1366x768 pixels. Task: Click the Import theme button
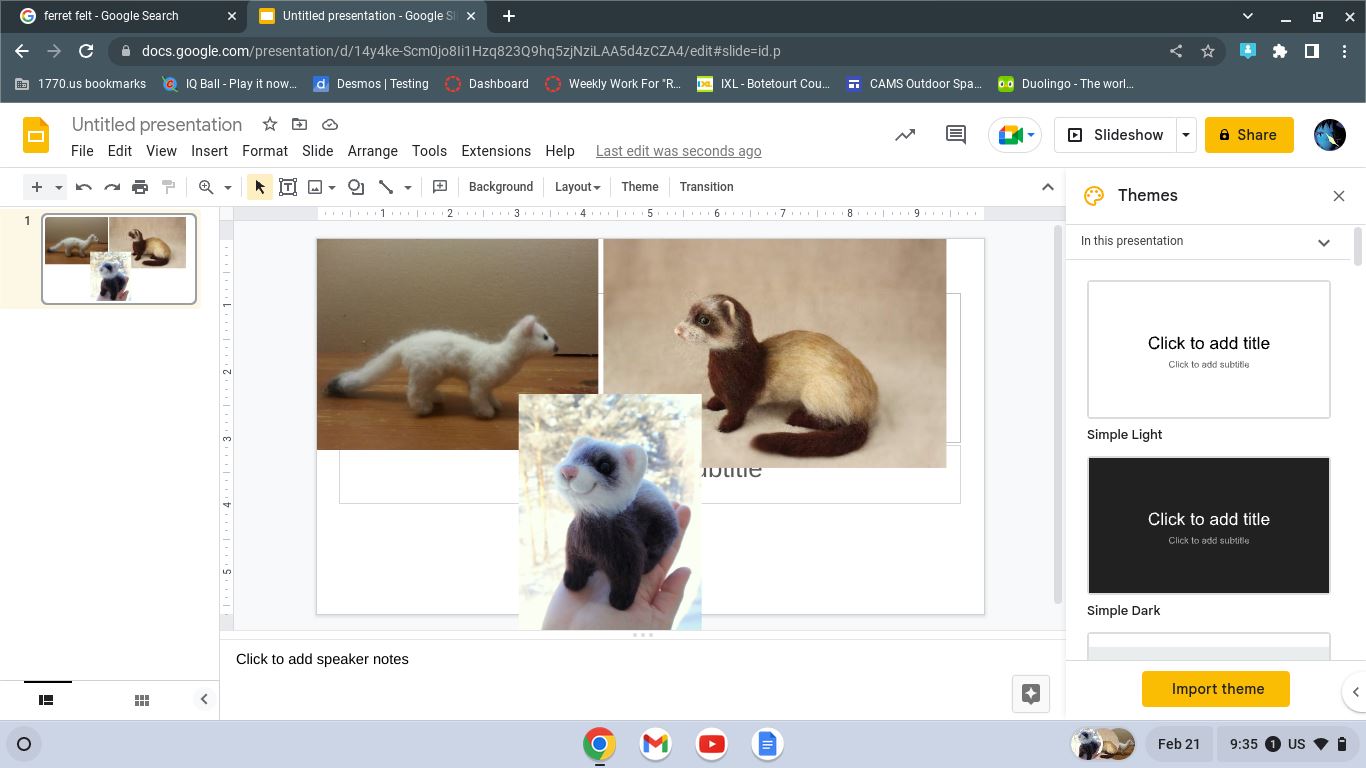1216,689
